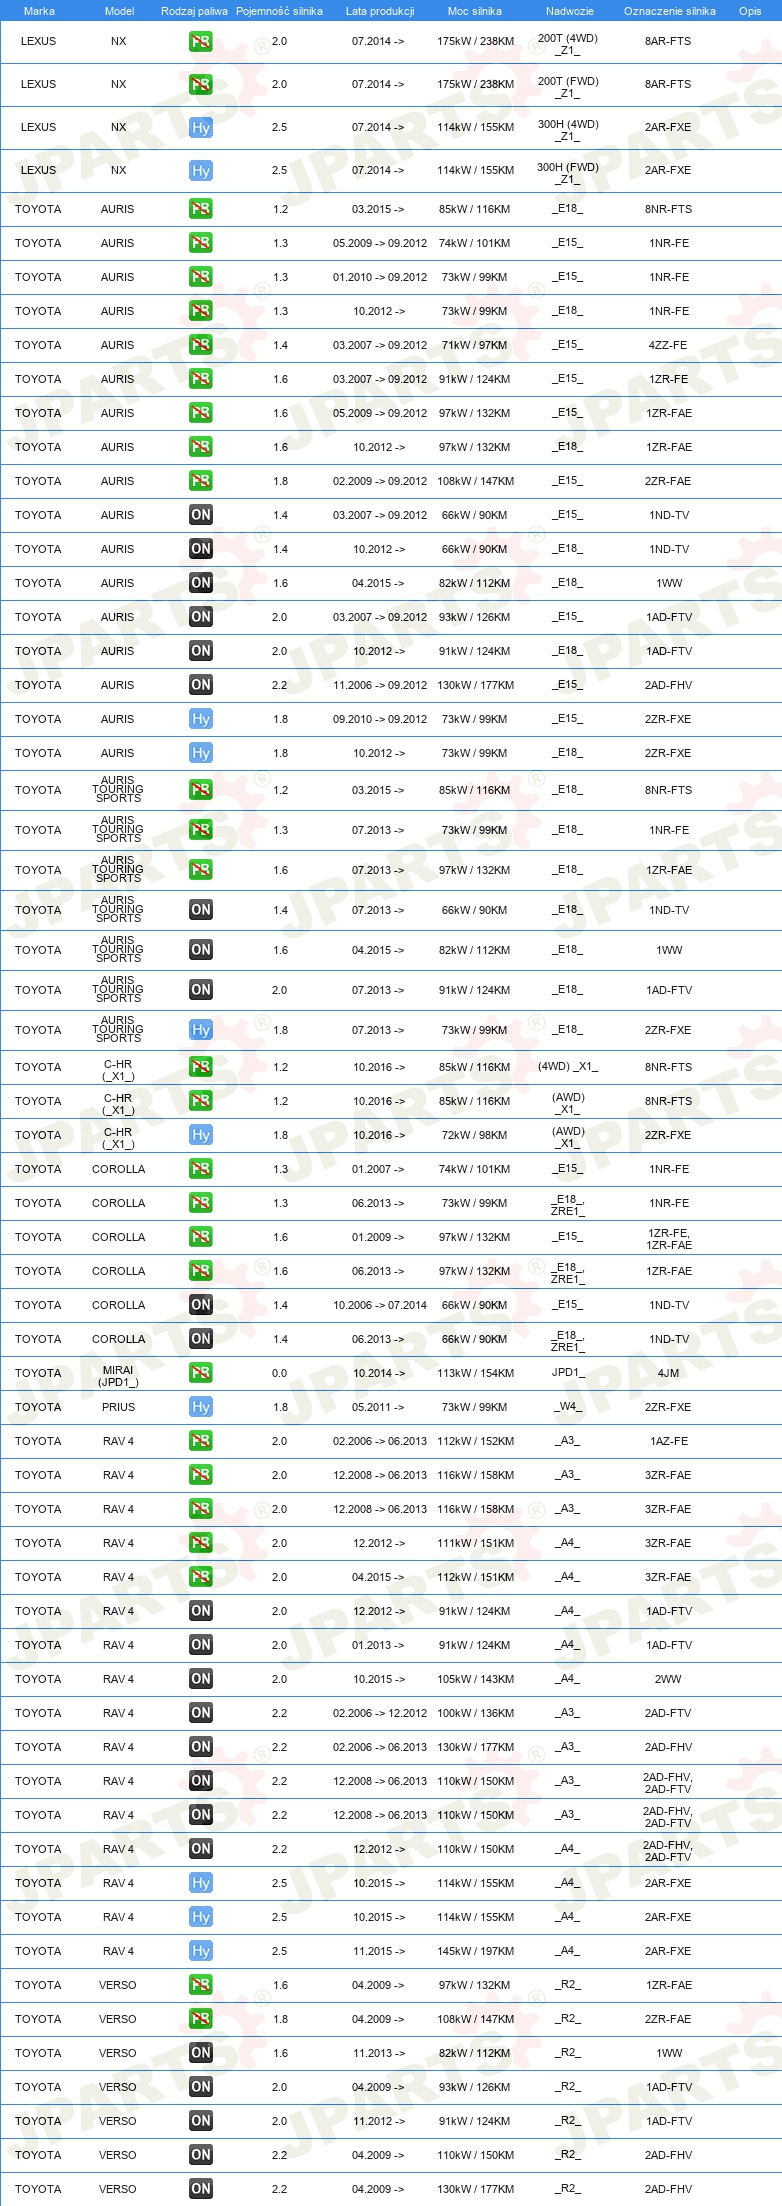Click fuel icon in Mirai 4JM row
782x2206 pixels.
[x=201, y=1373]
